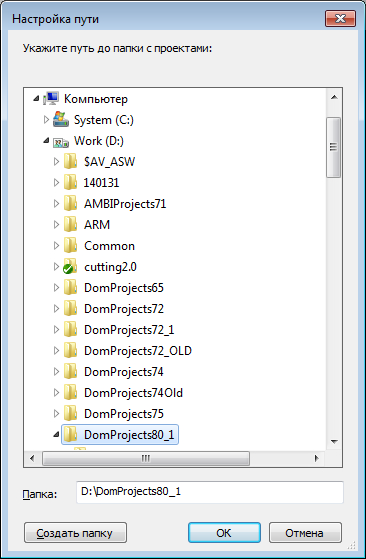
Task: Expand the AMBIProjects71 folder
Action: (56, 204)
